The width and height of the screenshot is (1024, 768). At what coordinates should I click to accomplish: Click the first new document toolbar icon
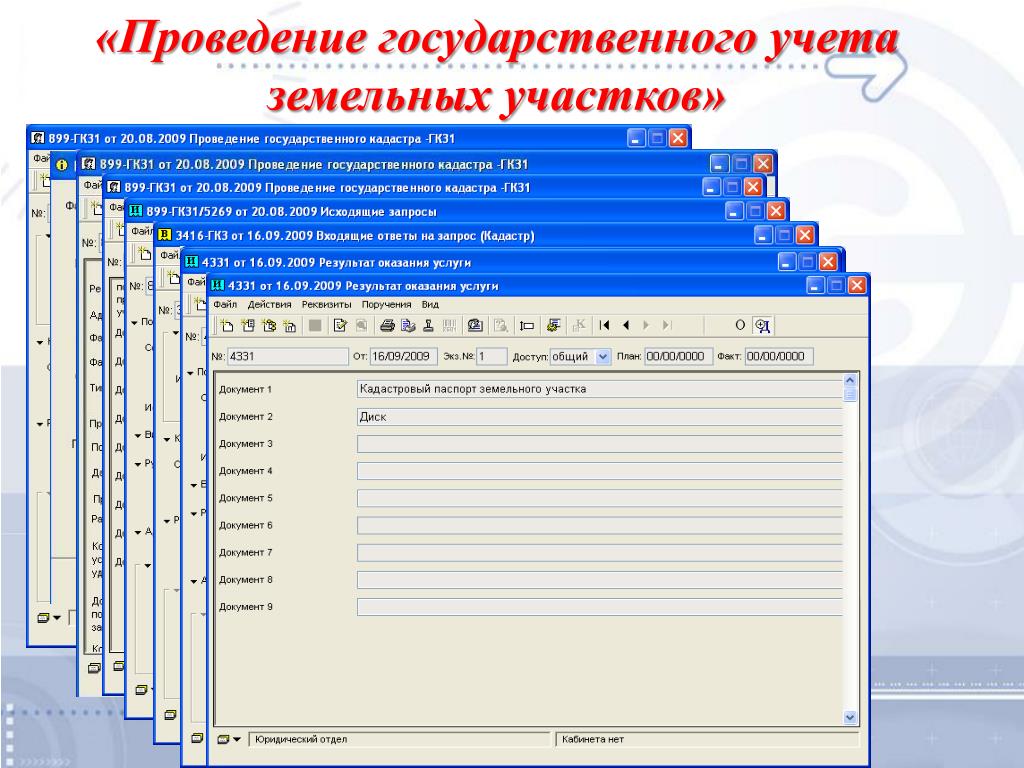227,325
